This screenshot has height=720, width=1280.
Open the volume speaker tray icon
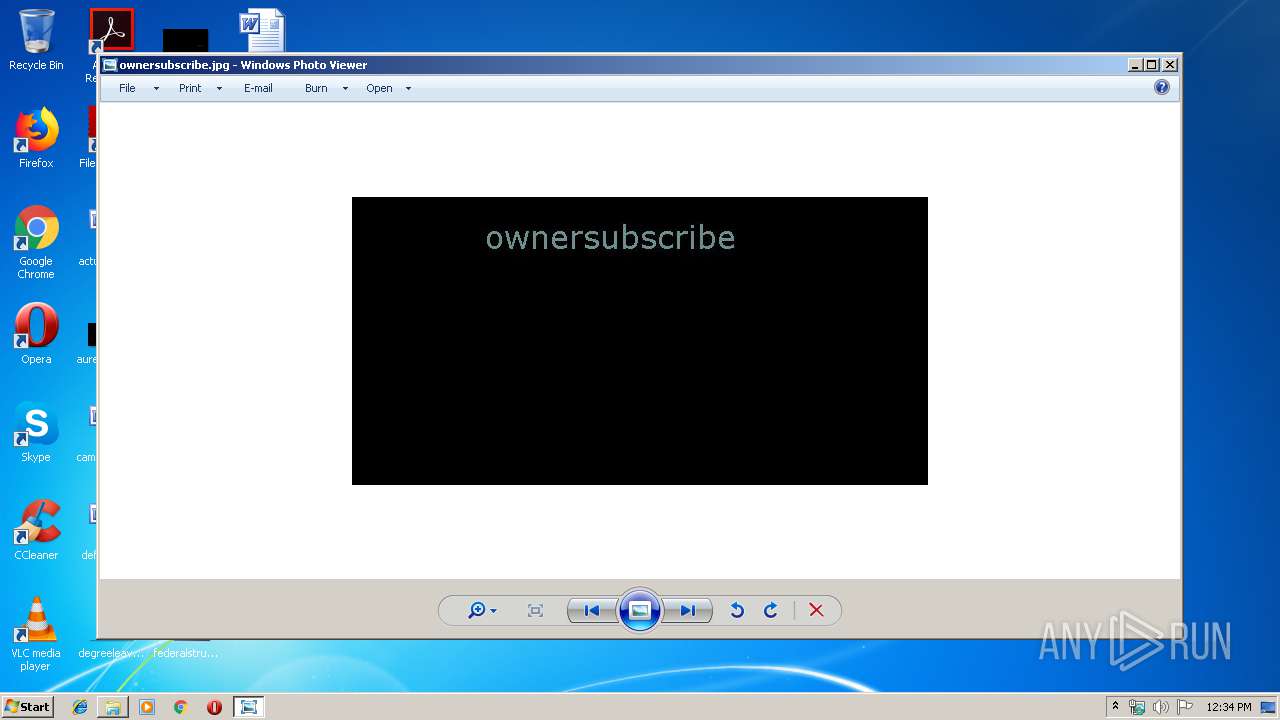[1161, 707]
